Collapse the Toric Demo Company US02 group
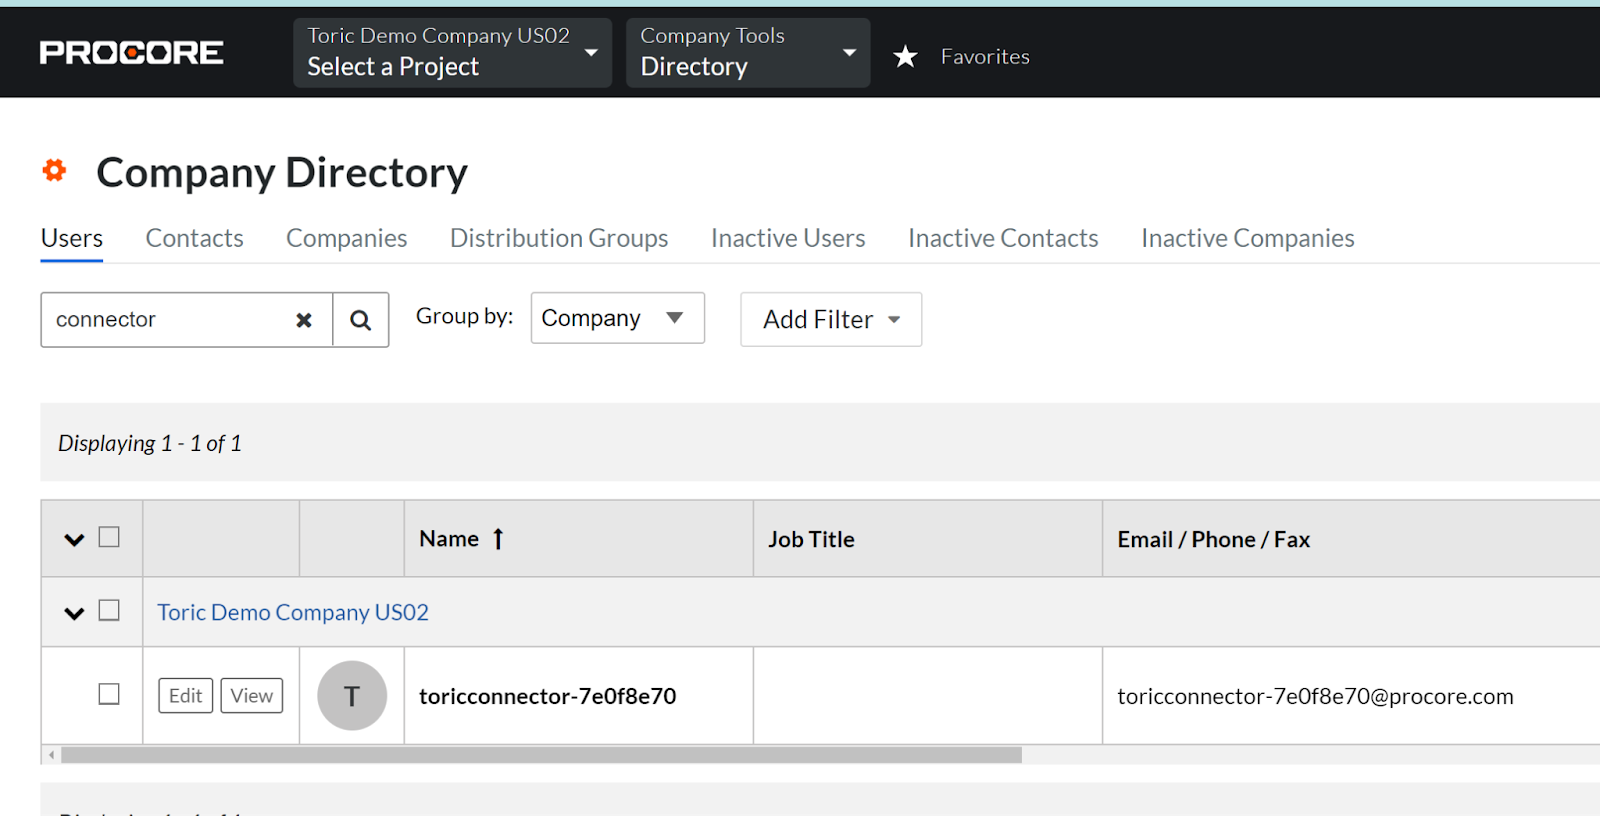The width and height of the screenshot is (1600, 816). 74,613
